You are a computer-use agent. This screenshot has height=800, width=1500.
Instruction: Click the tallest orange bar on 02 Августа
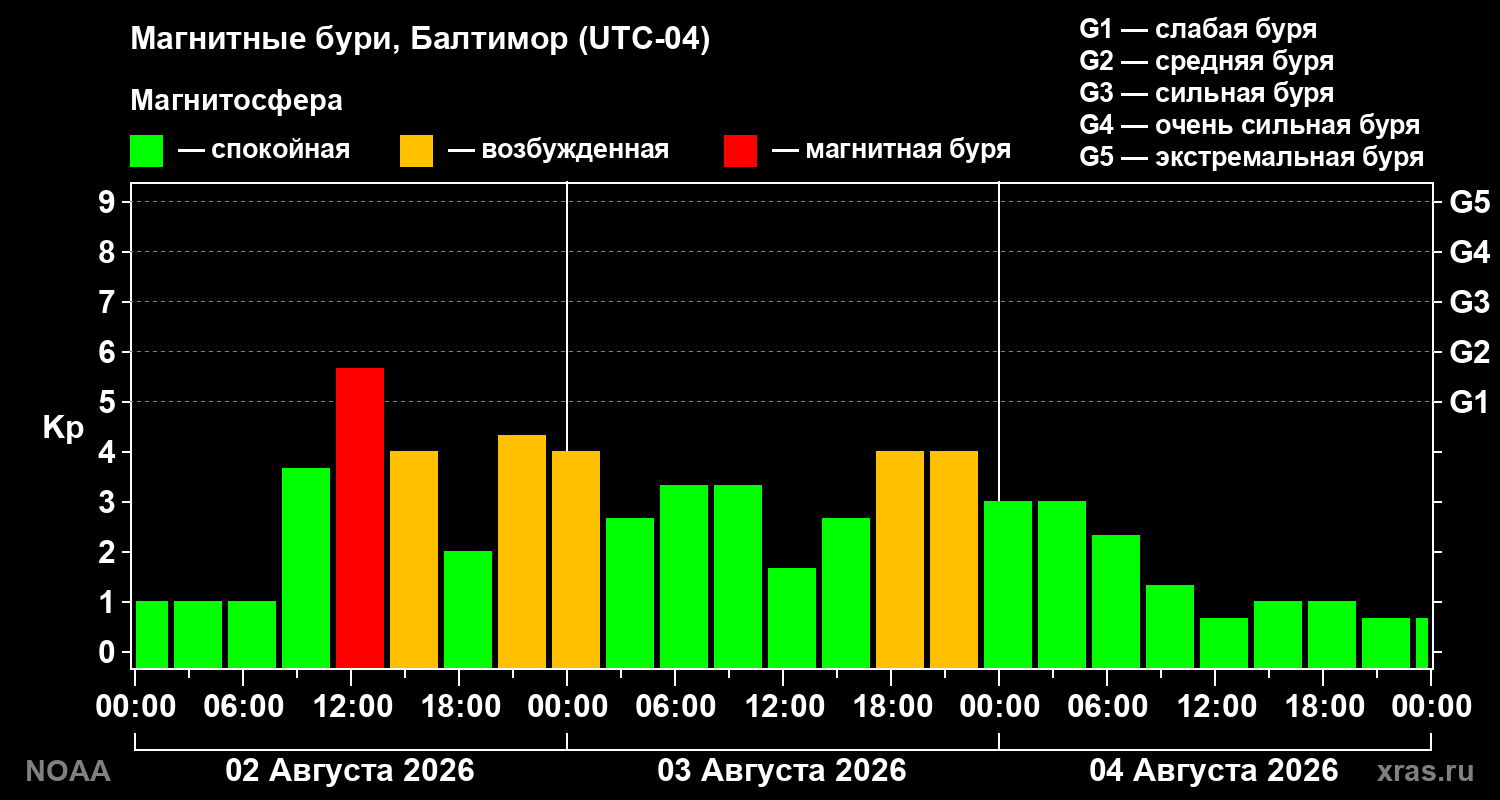(x=522, y=551)
